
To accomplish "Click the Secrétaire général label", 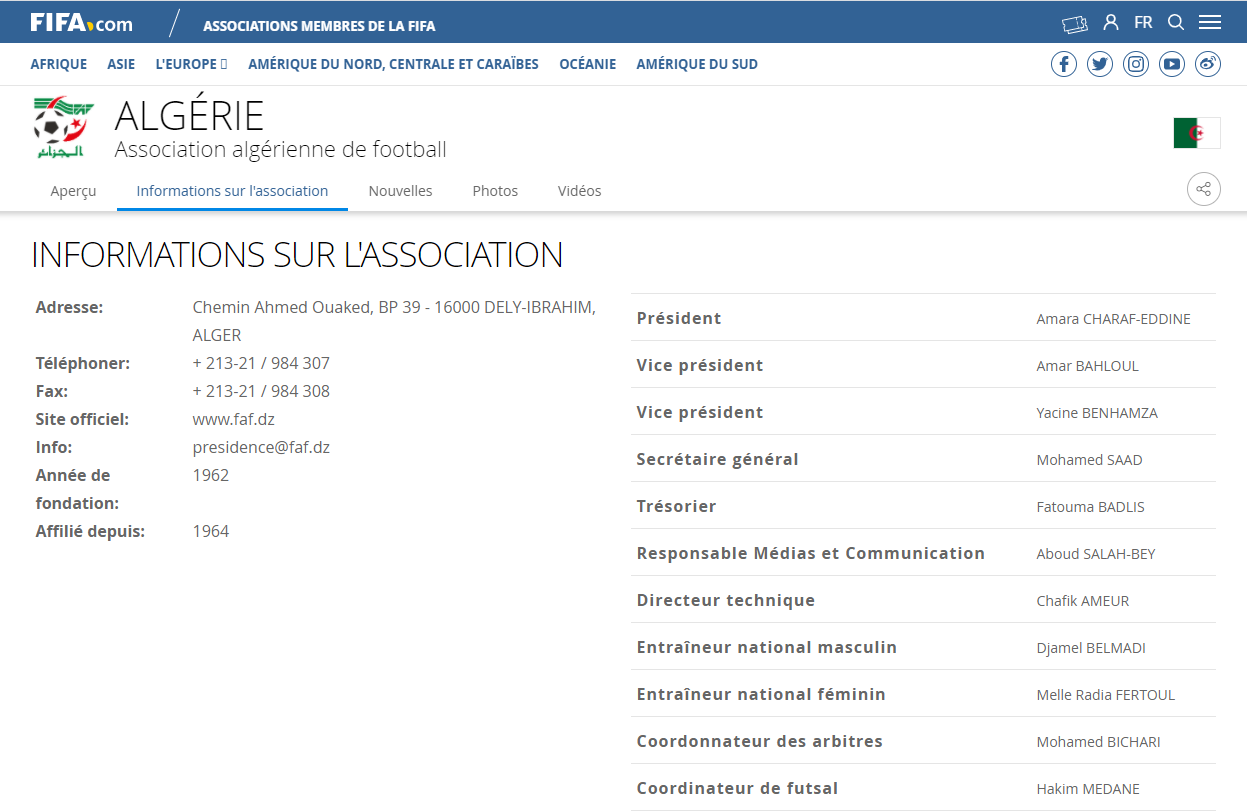I will tap(717, 459).
